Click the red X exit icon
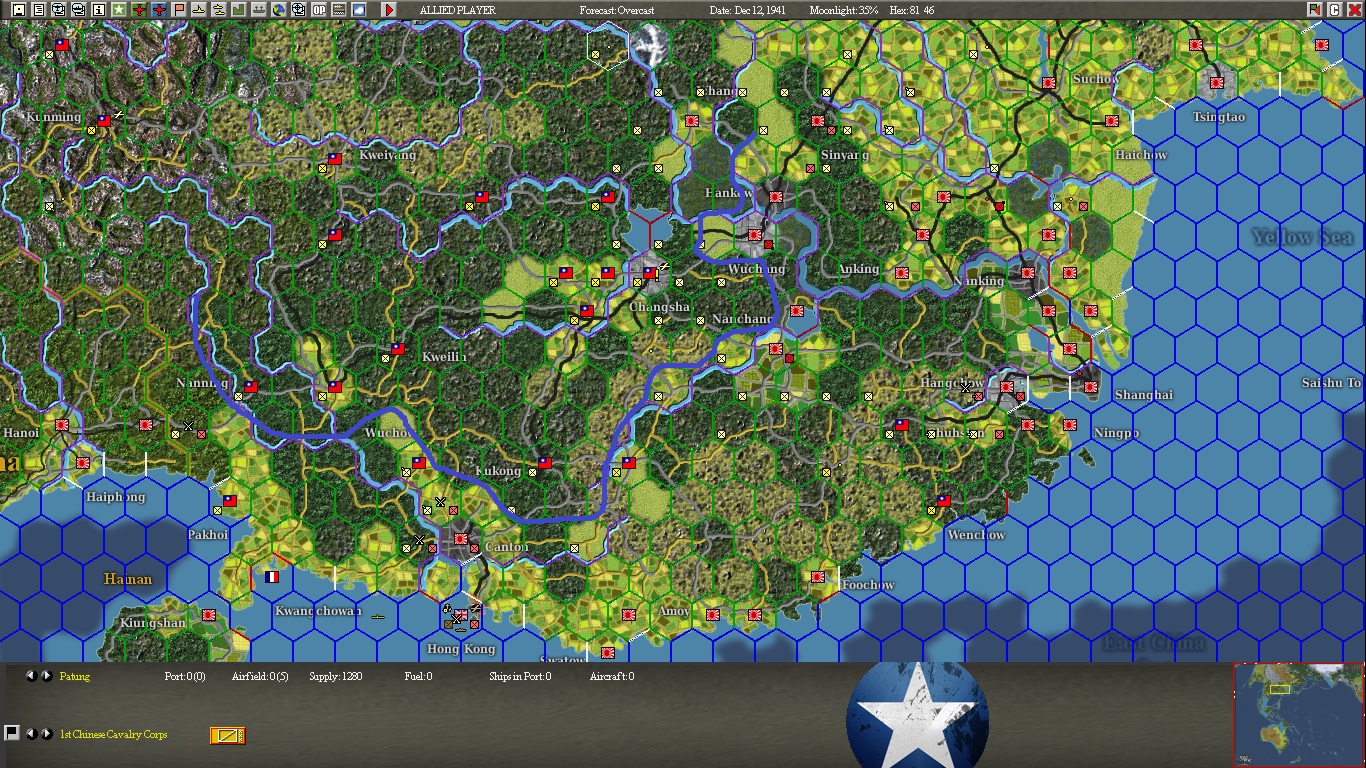Screen dimensions: 1366x768 [1354, 10]
